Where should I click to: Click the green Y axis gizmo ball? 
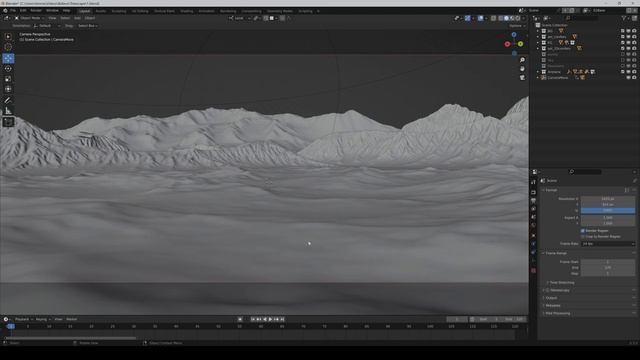(x=520, y=44)
